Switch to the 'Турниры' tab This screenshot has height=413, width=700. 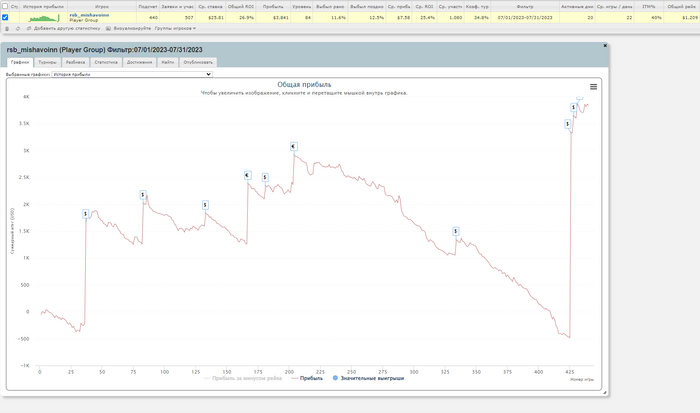pos(47,62)
